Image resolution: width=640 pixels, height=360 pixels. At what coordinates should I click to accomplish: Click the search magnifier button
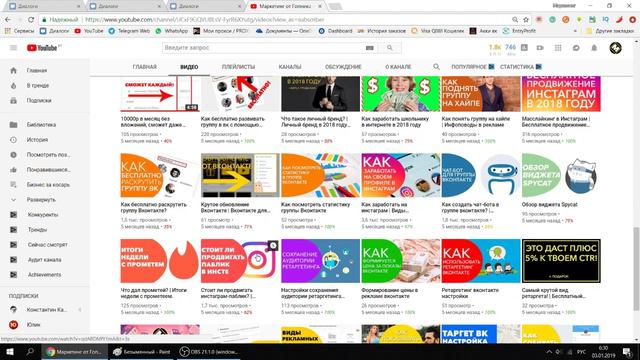click(x=390, y=48)
